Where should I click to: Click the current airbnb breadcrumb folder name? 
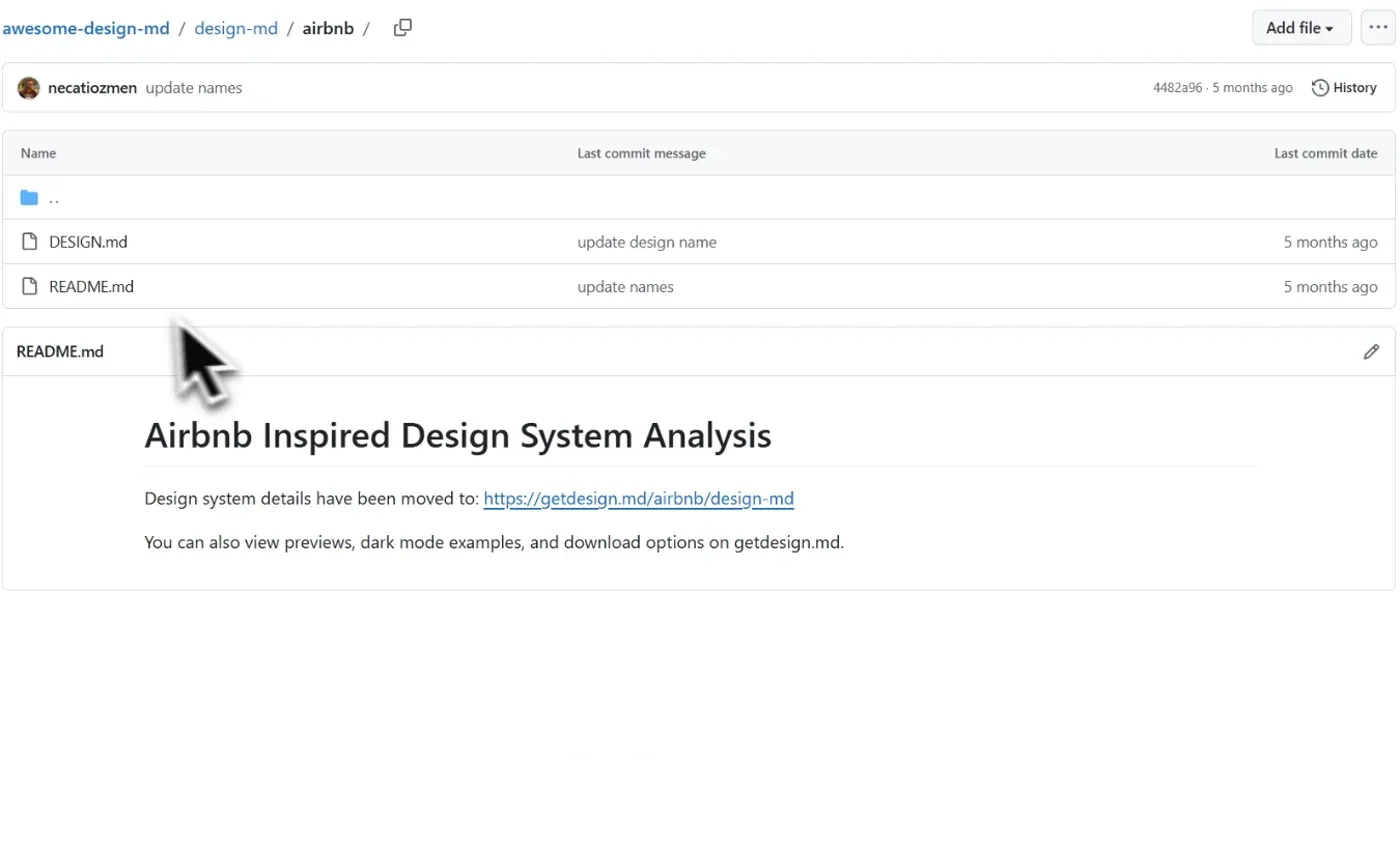click(328, 28)
